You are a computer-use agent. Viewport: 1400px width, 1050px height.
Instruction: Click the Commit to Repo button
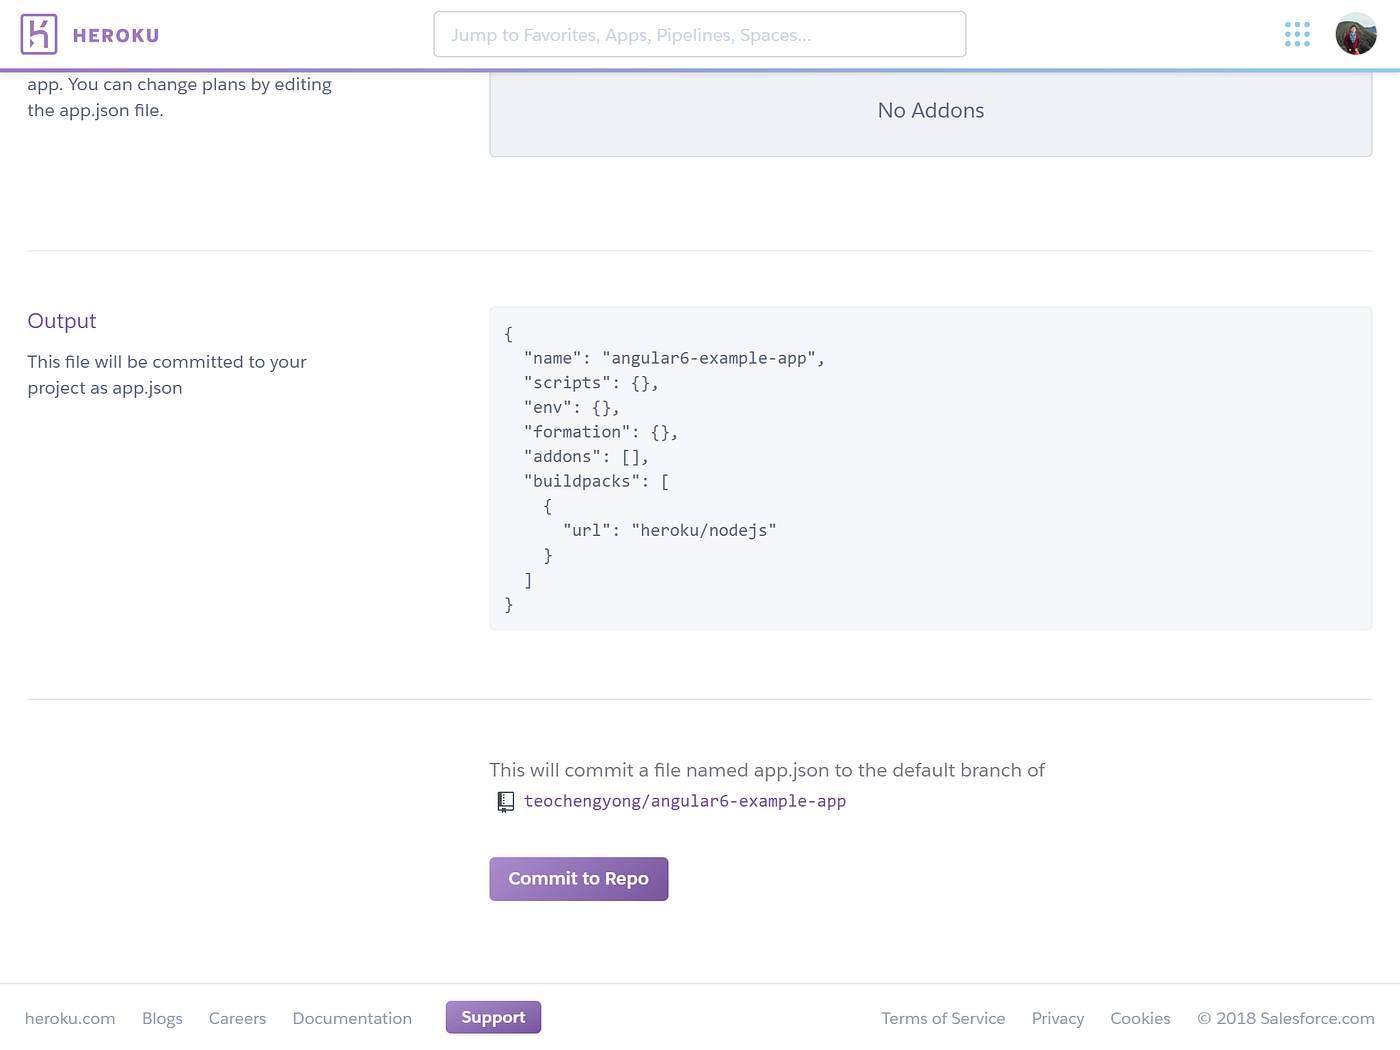[579, 879]
